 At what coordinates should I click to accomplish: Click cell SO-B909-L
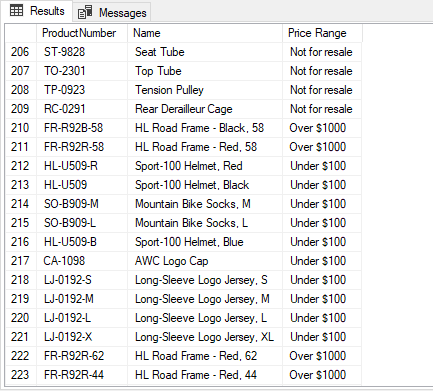pyautogui.click(x=82, y=223)
